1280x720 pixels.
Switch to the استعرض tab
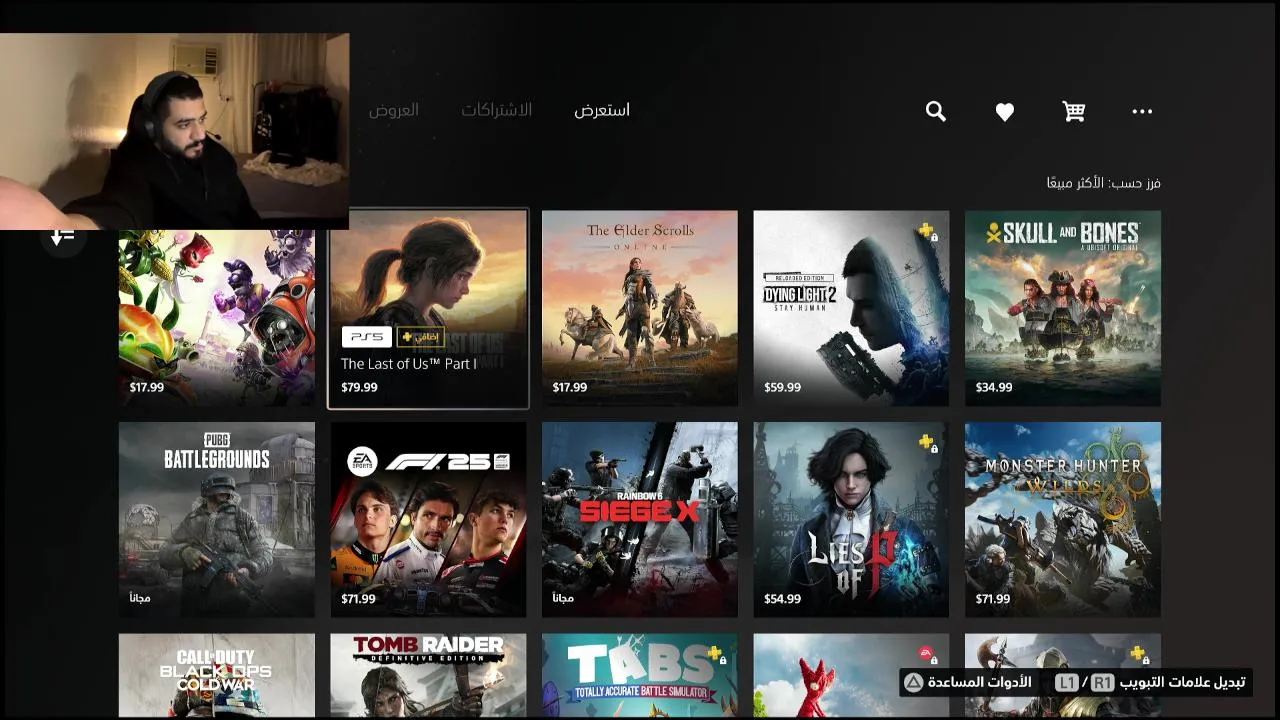tap(602, 110)
